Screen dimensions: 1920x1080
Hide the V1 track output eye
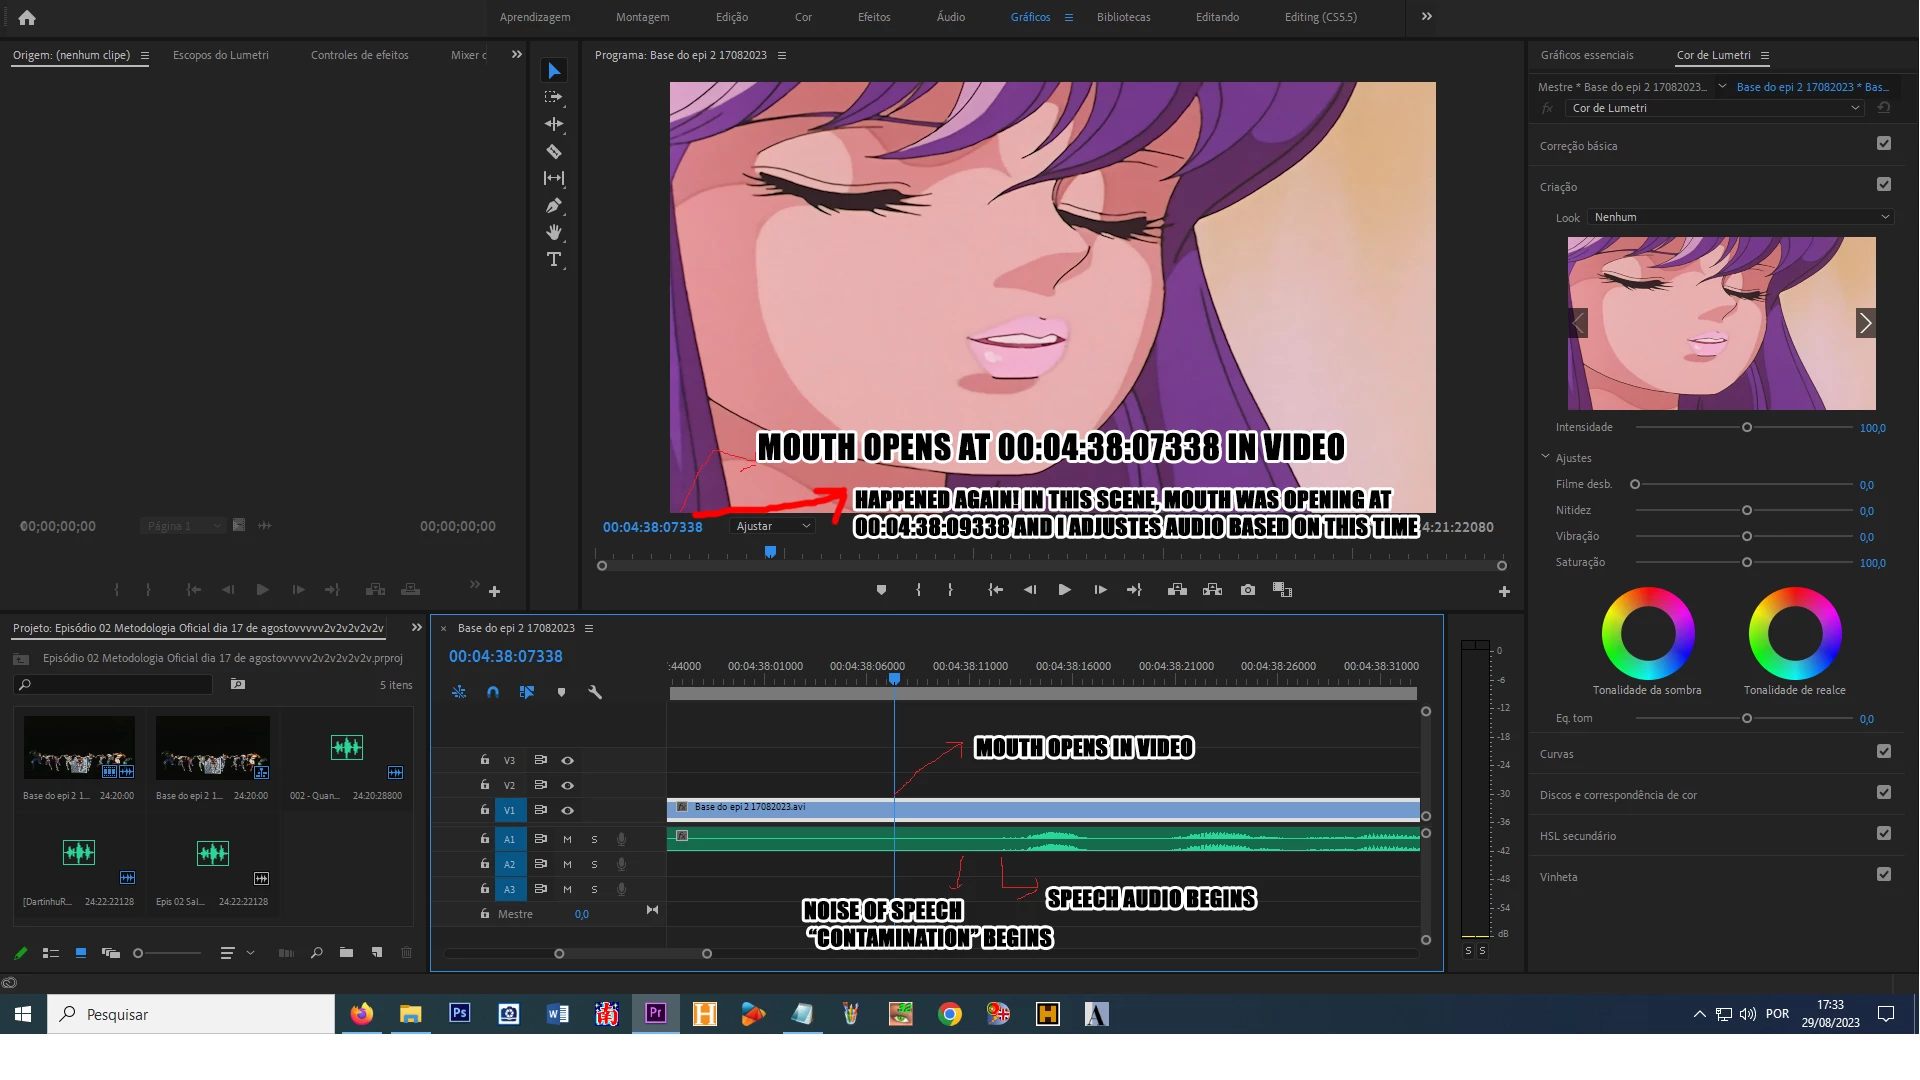tap(567, 810)
